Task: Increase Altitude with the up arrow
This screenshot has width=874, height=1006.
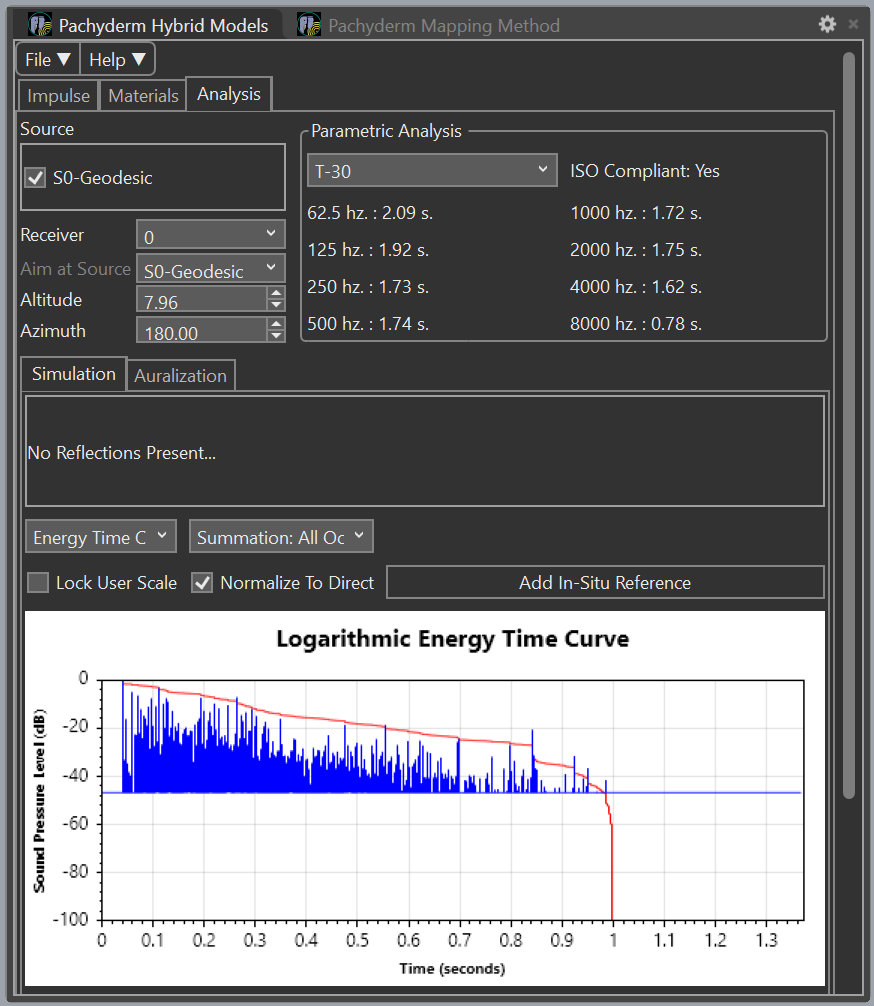Action: click(x=276, y=294)
